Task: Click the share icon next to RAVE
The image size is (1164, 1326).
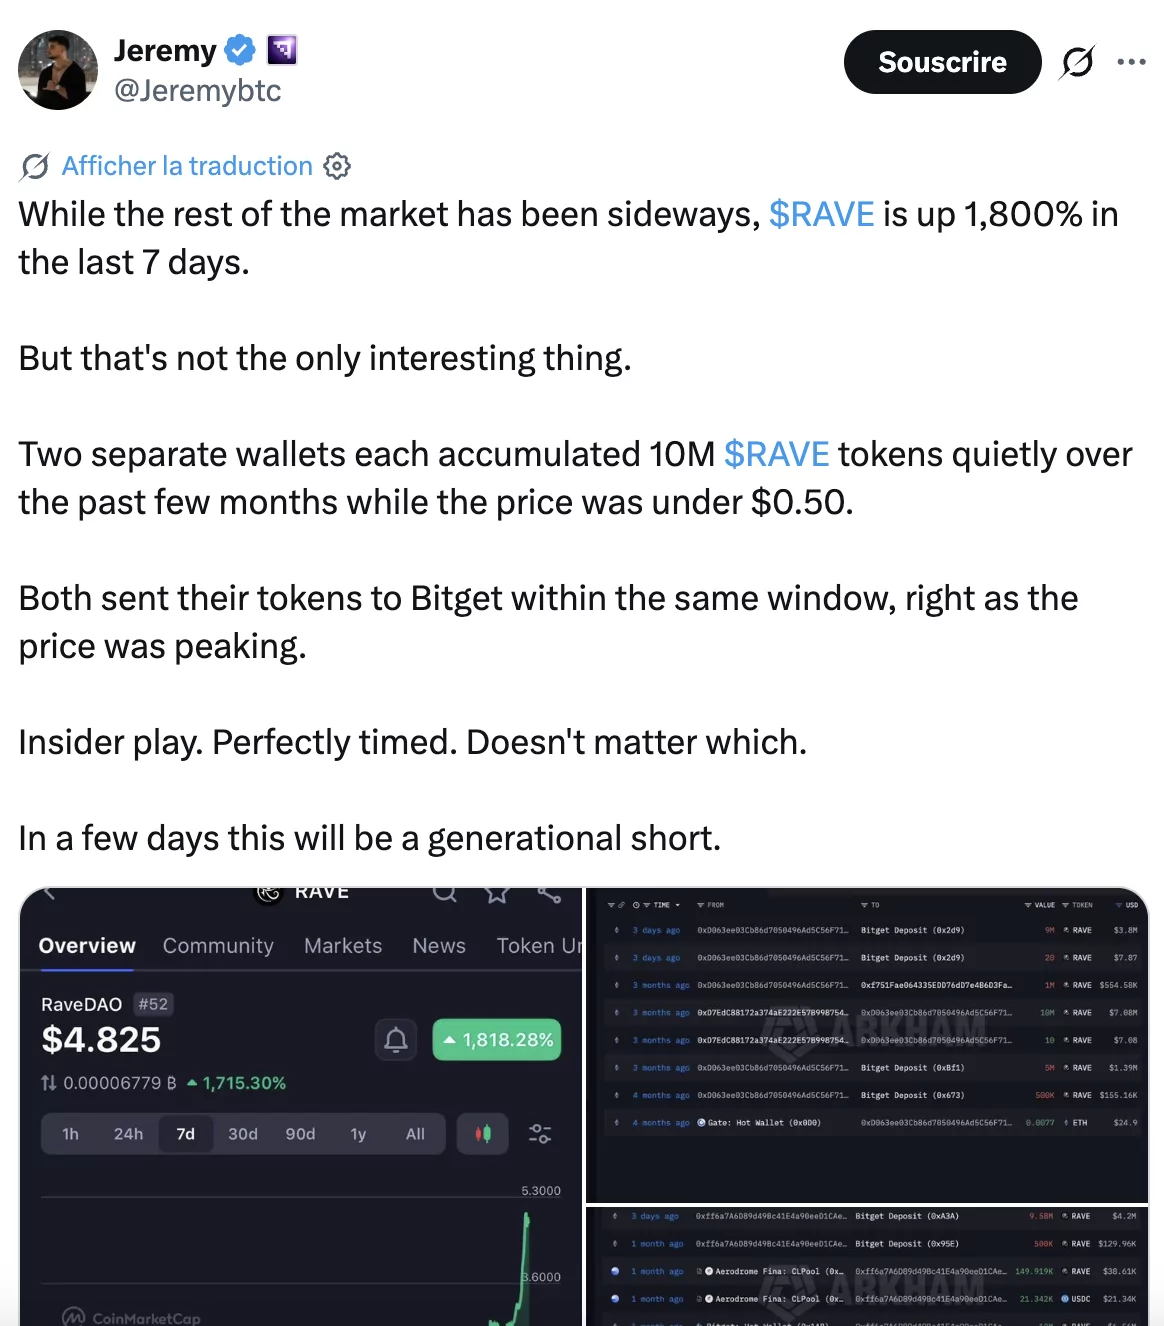Action: coord(547,895)
